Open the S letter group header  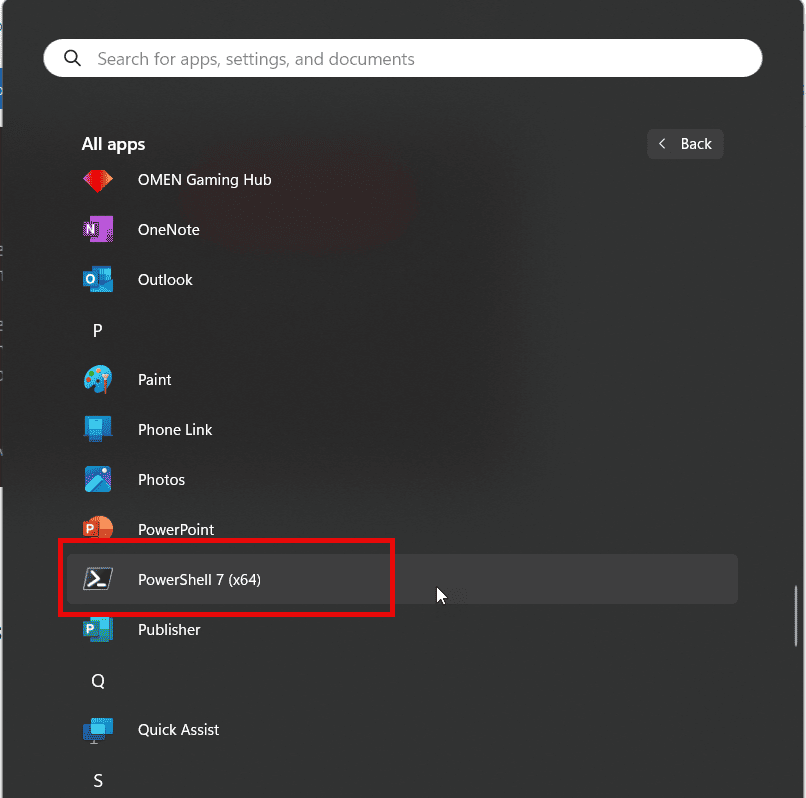click(x=98, y=781)
